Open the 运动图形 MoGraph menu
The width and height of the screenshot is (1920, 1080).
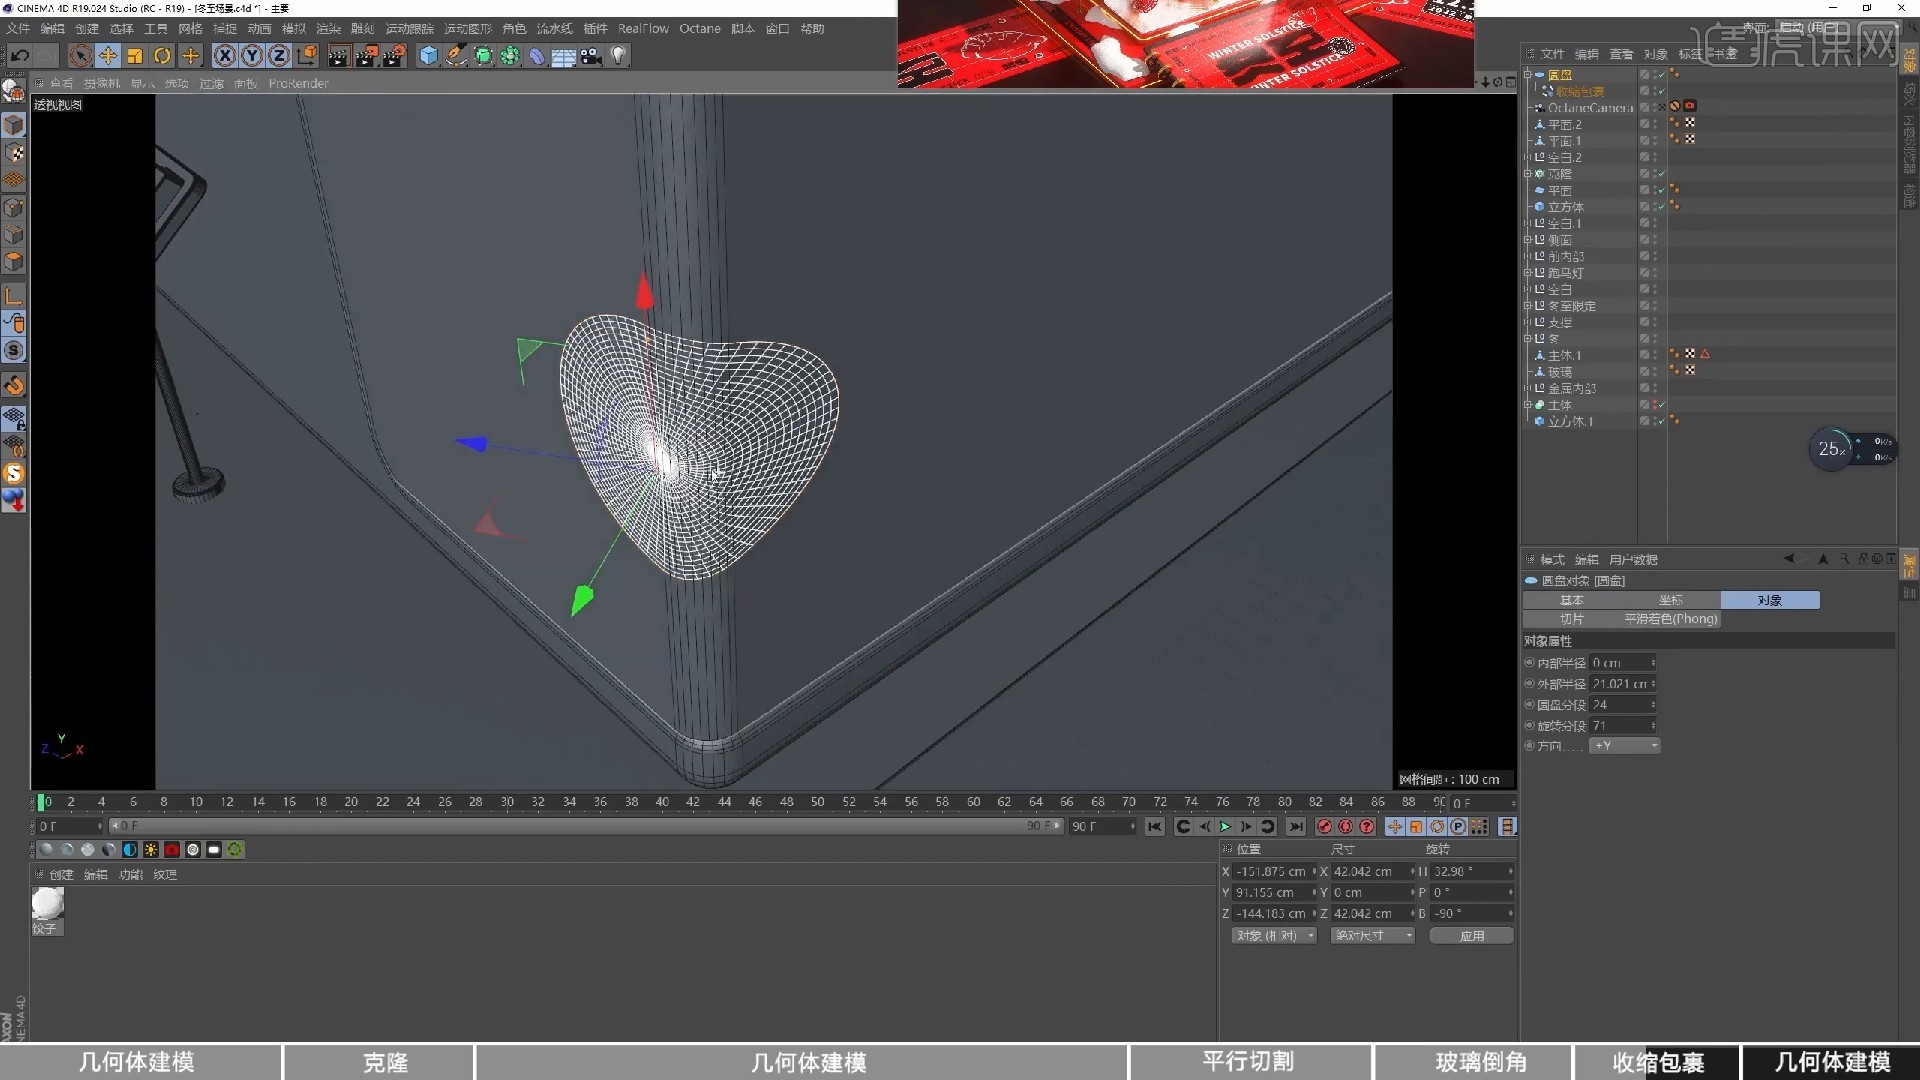pyautogui.click(x=468, y=29)
